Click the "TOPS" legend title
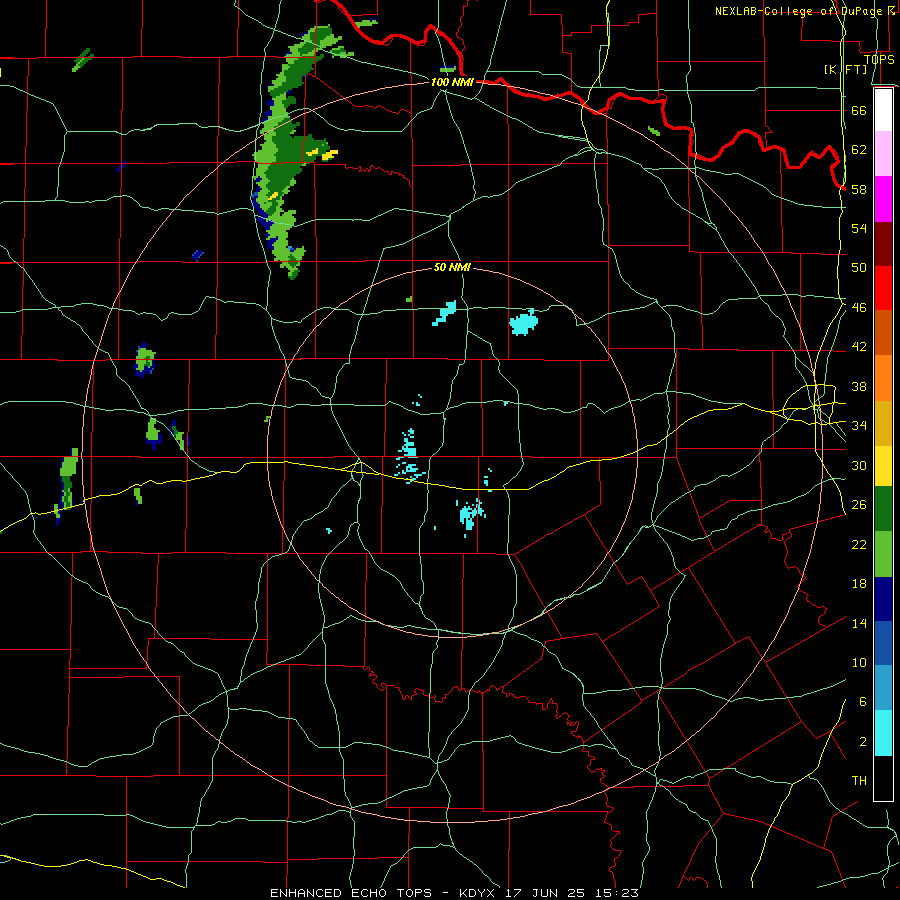The width and height of the screenshot is (900, 900). (x=879, y=59)
